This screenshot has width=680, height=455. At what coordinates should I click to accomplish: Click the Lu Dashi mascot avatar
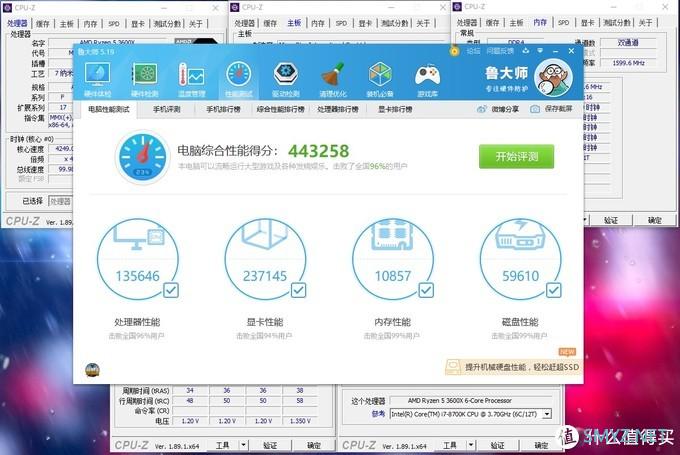(x=554, y=78)
